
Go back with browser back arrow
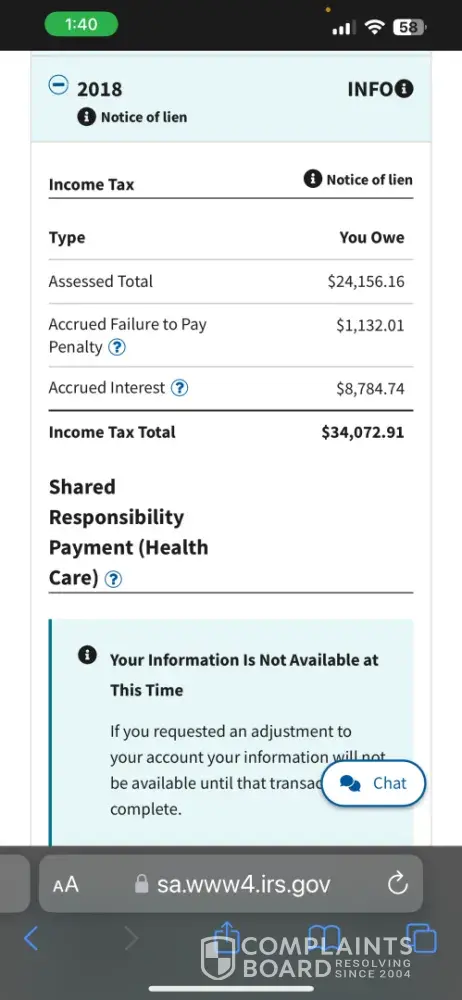(31, 939)
